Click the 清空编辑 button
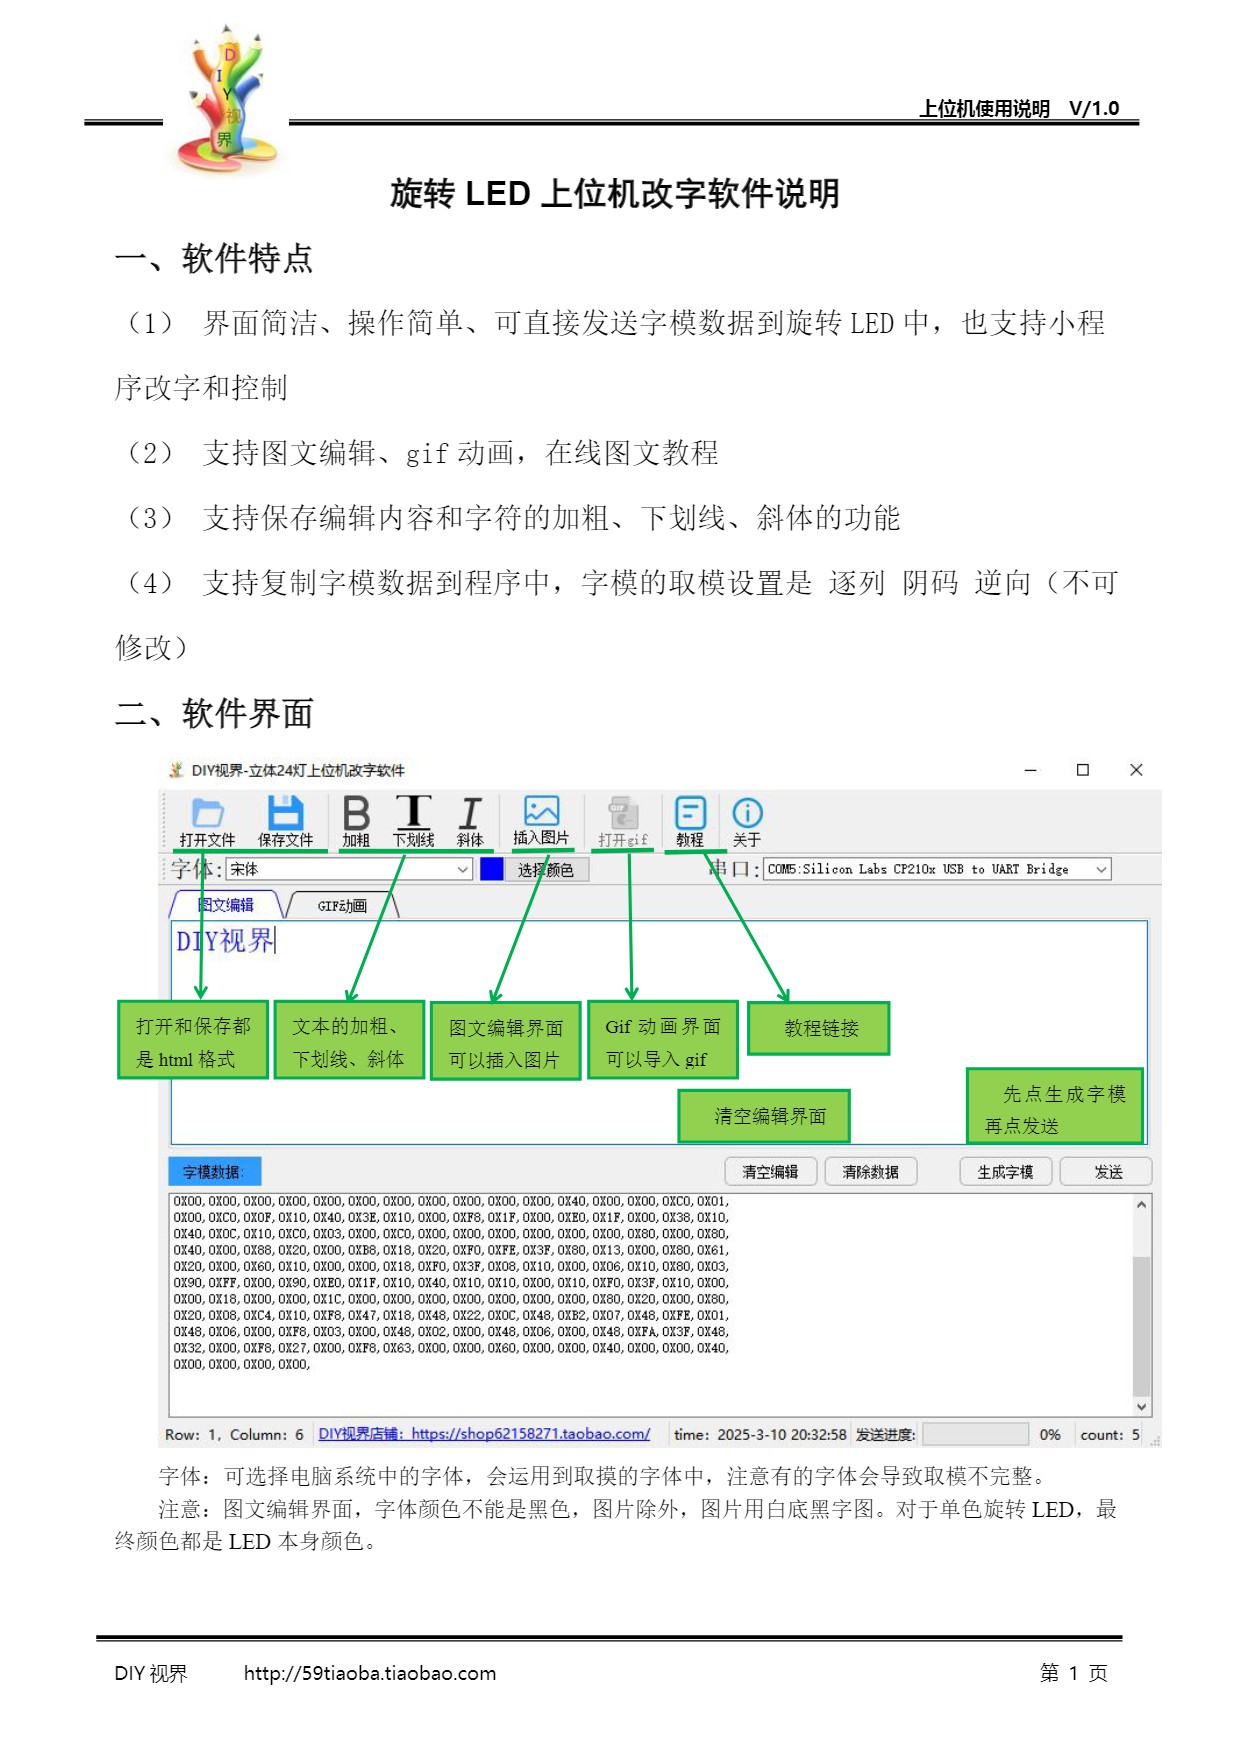This screenshot has width=1240, height=1753. 770,1172
